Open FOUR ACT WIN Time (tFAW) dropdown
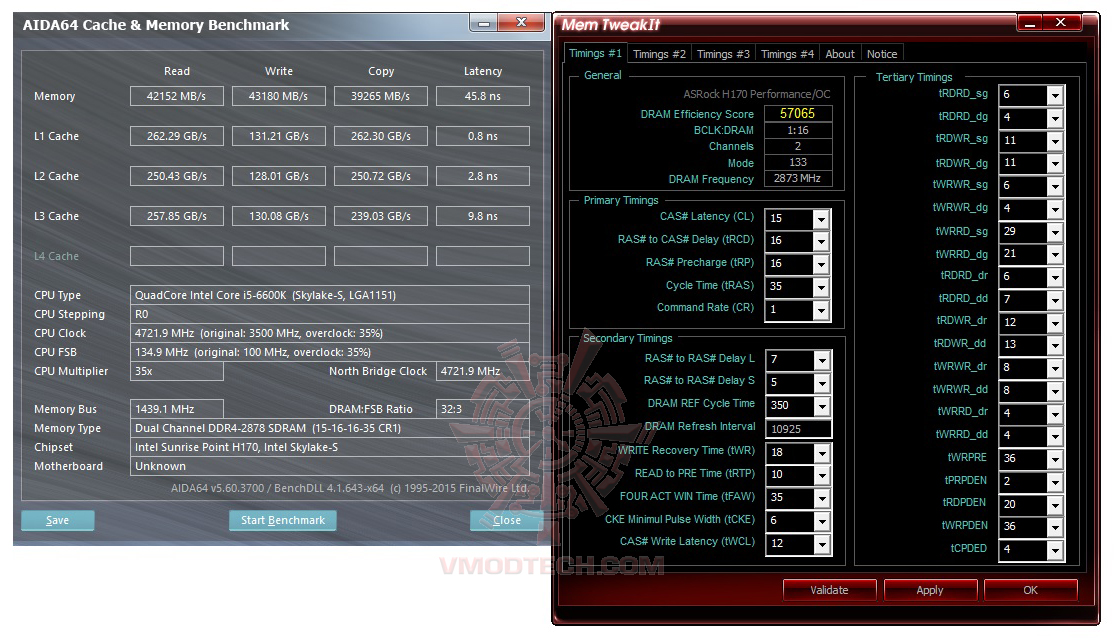 point(821,498)
